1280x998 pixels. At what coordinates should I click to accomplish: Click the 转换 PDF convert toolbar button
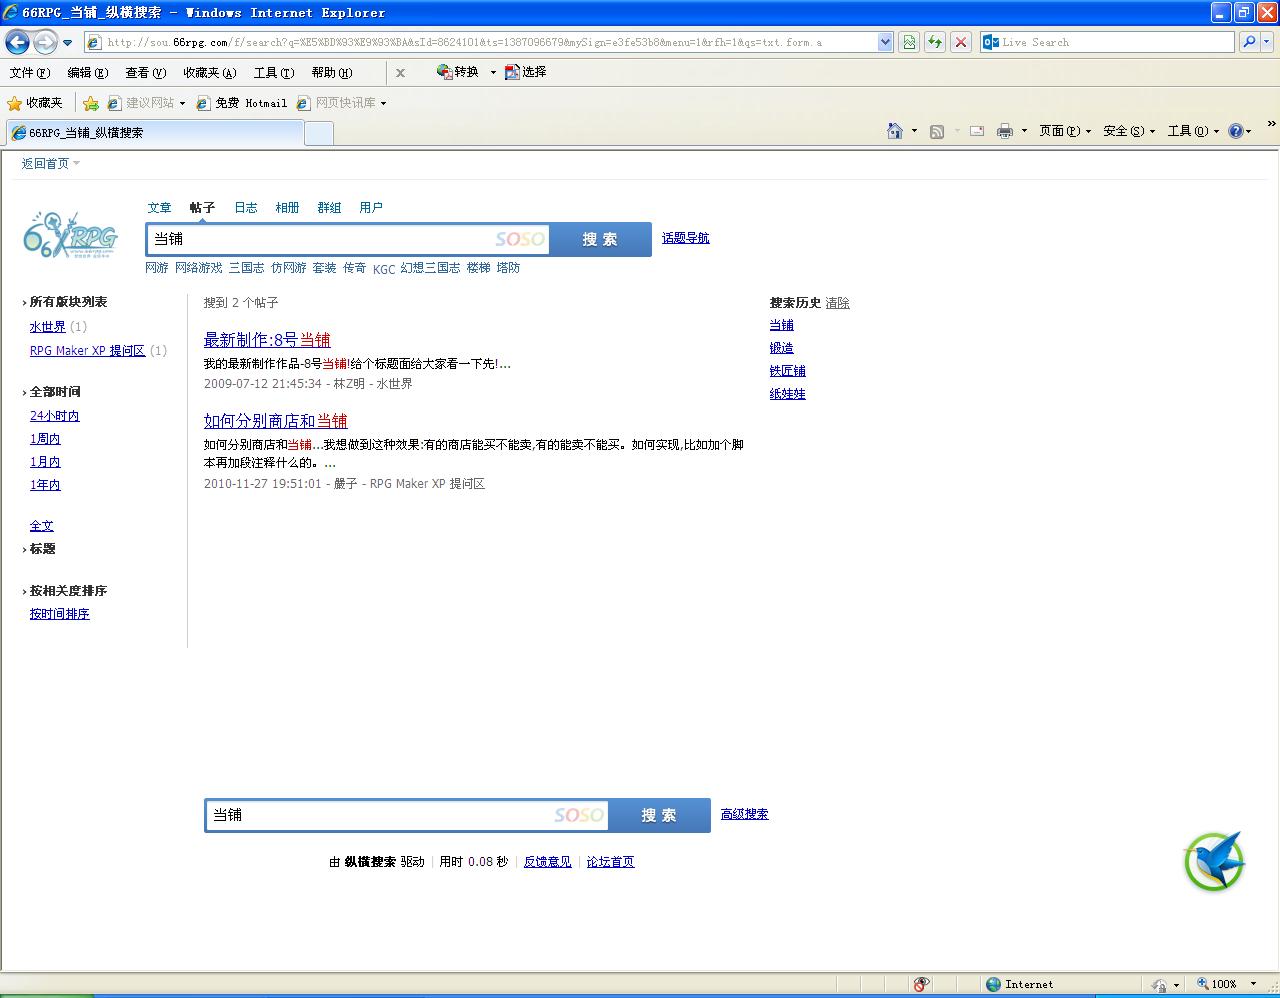(458, 72)
